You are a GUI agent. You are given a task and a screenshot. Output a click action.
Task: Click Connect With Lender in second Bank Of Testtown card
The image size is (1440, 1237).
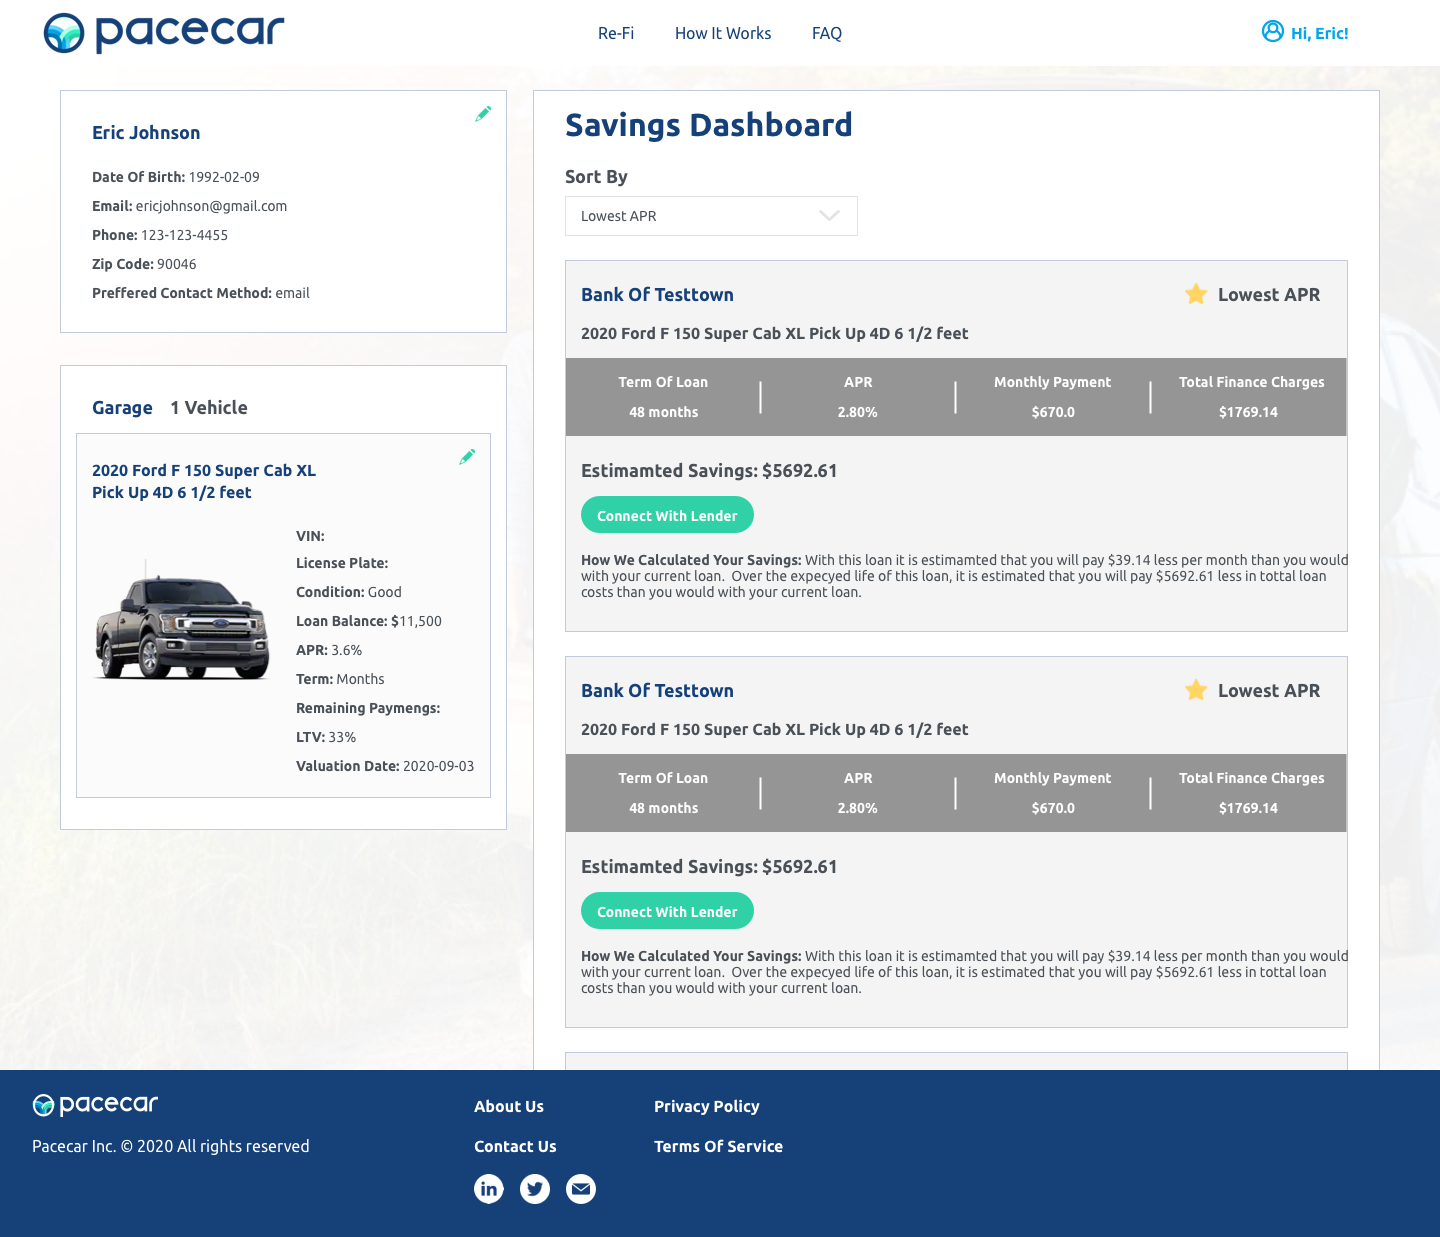tap(667, 911)
